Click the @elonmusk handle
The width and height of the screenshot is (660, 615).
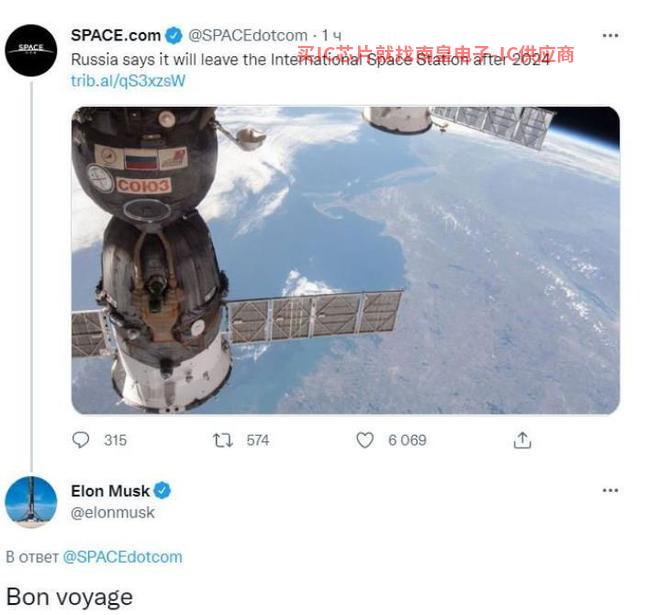click(x=112, y=513)
